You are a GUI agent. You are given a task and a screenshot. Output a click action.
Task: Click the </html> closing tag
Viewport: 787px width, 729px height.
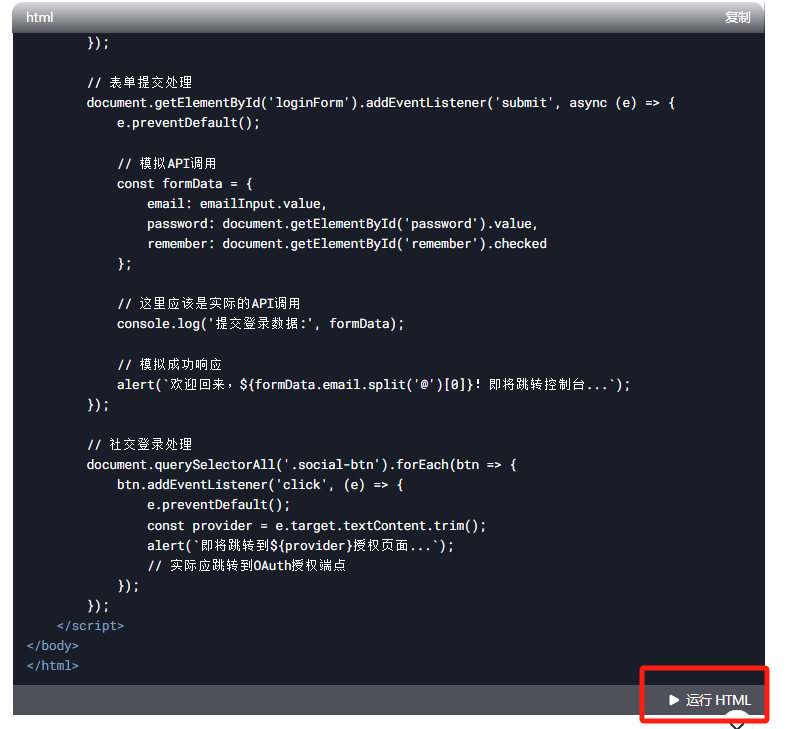pyautogui.click(x=53, y=666)
